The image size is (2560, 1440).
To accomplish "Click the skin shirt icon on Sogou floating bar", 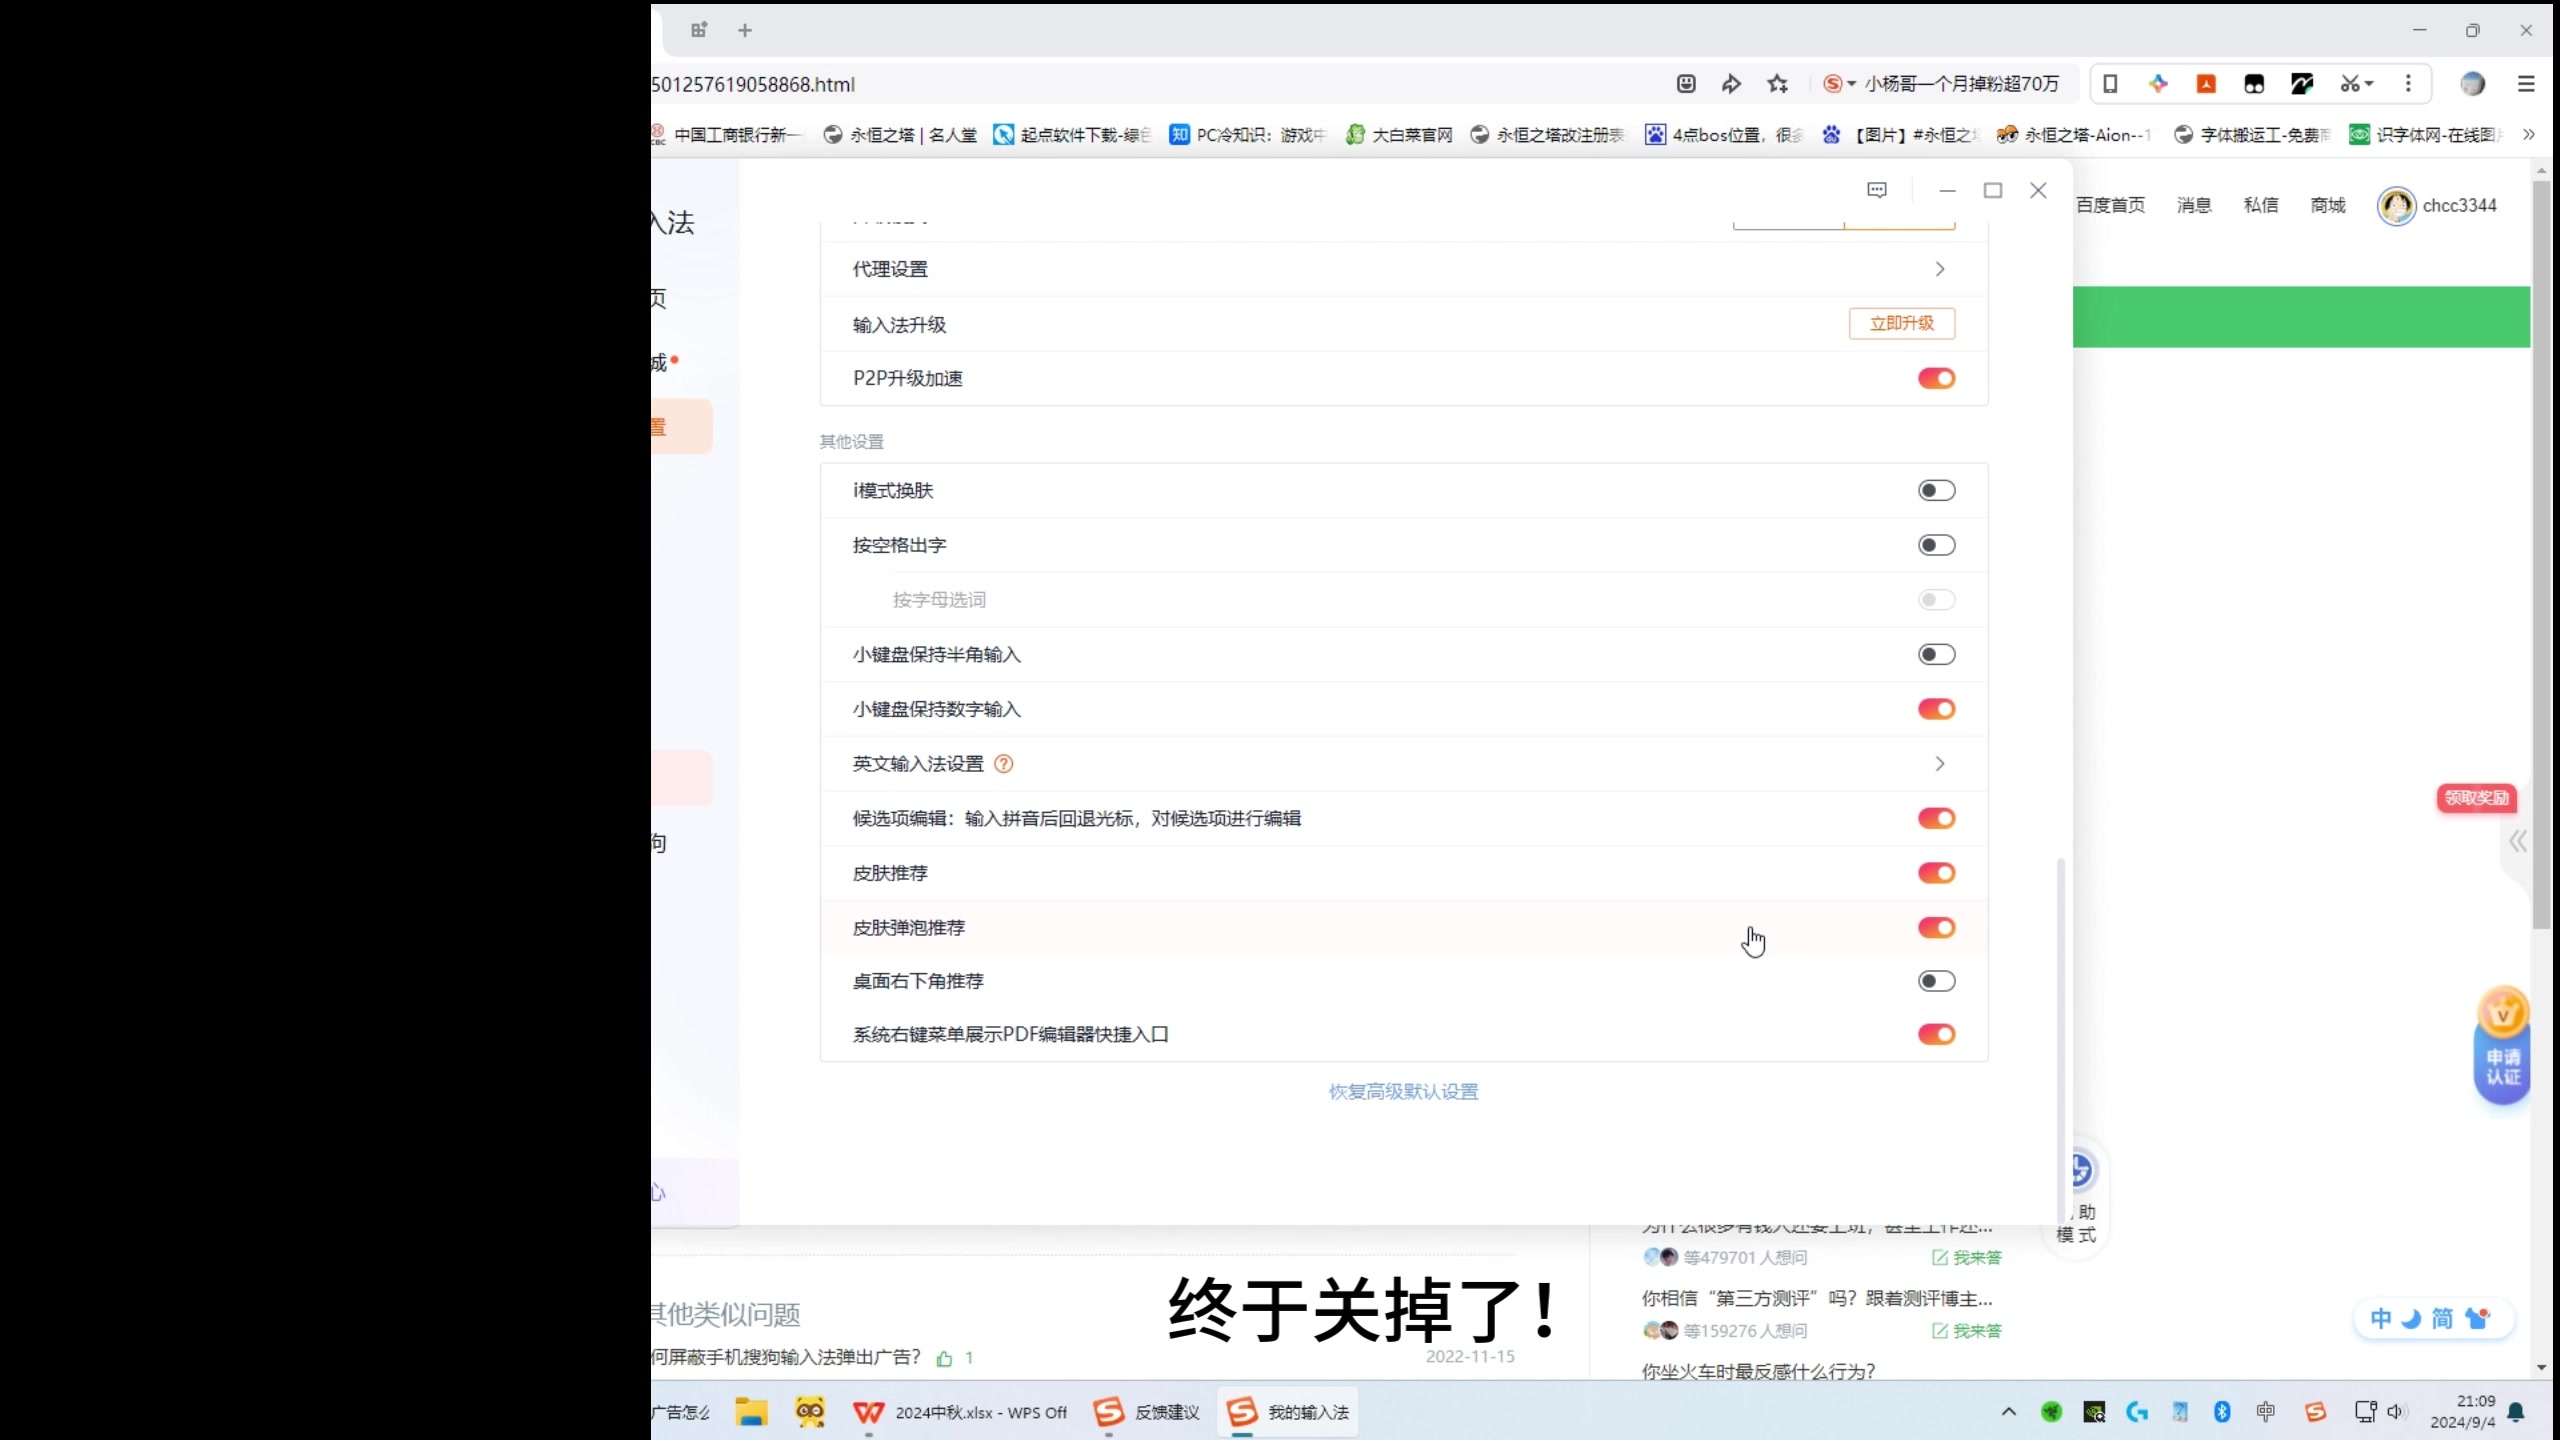I will click(2478, 1318).
